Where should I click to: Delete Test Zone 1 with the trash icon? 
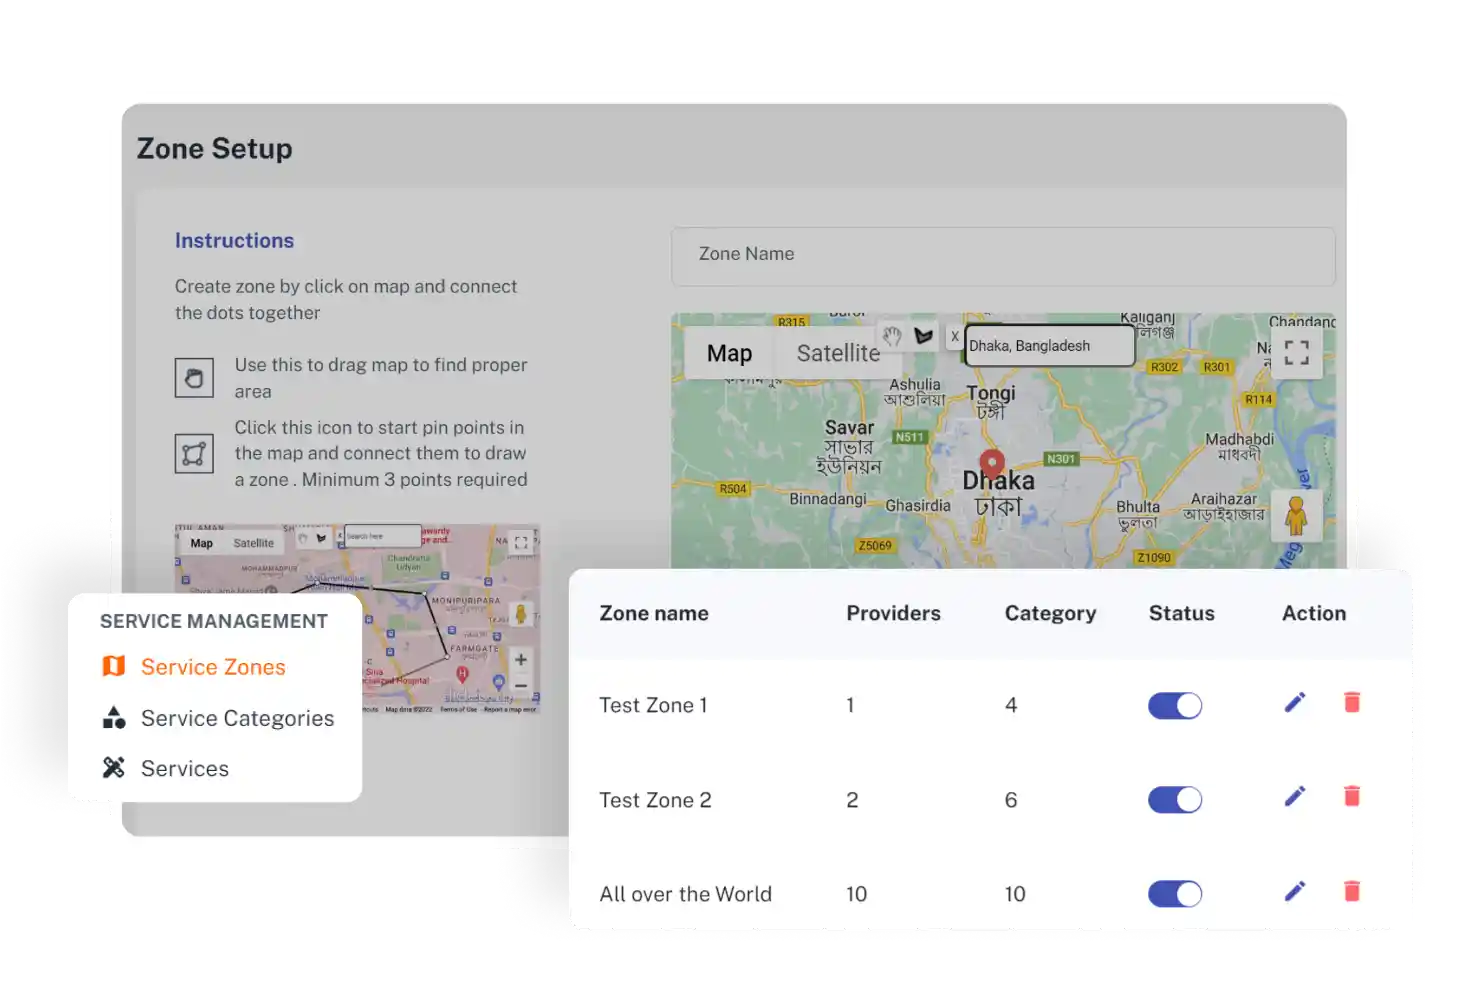1352,702
